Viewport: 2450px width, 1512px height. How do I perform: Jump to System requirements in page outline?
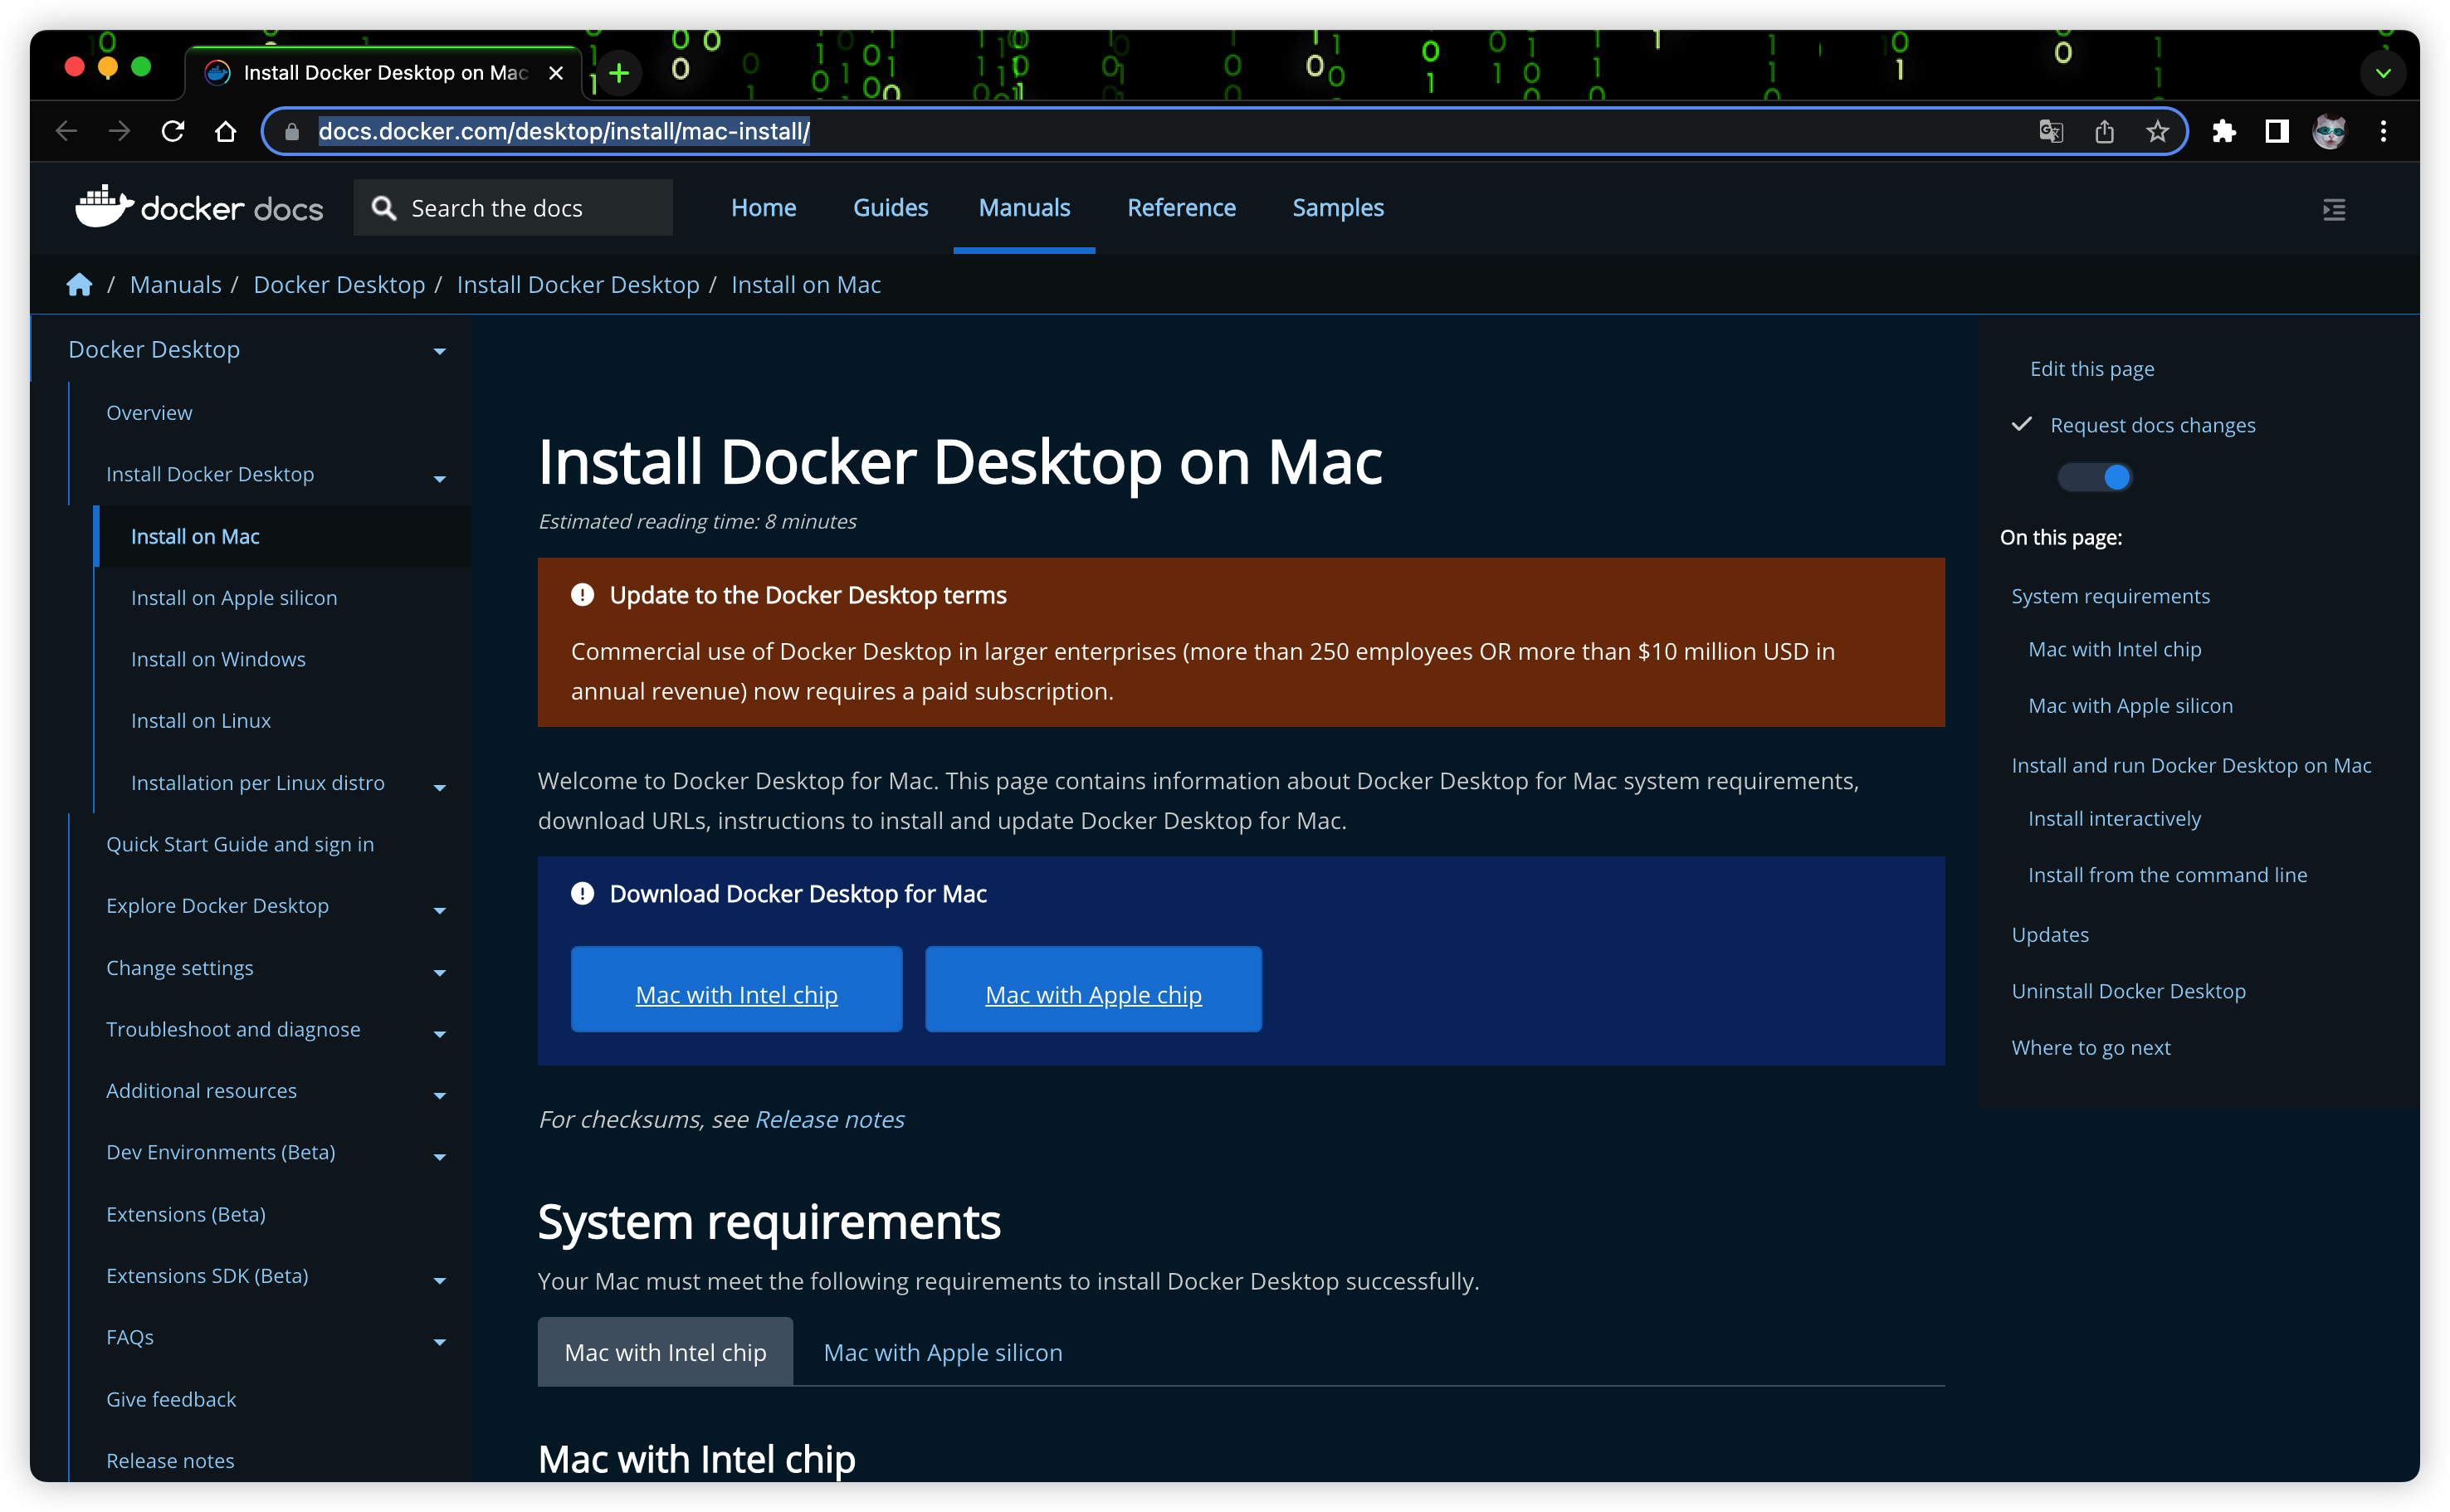pos(2110,596)
